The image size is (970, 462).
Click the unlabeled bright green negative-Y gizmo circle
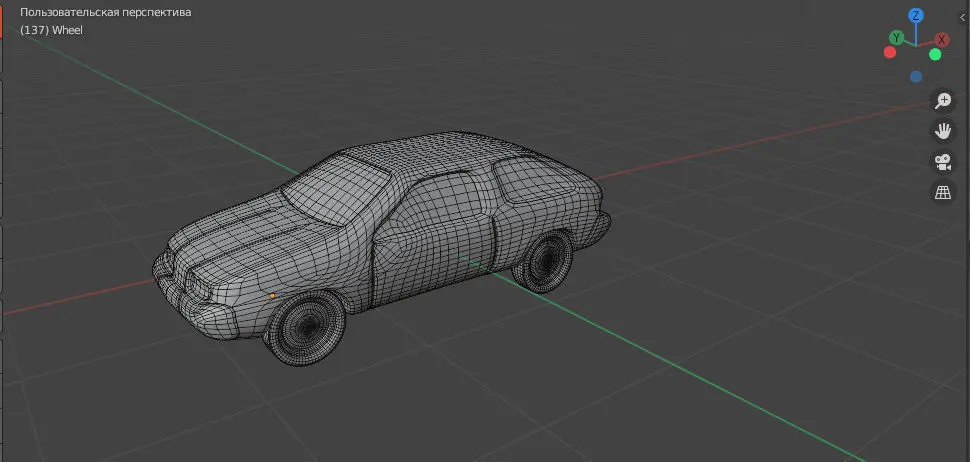click(935, 54)
